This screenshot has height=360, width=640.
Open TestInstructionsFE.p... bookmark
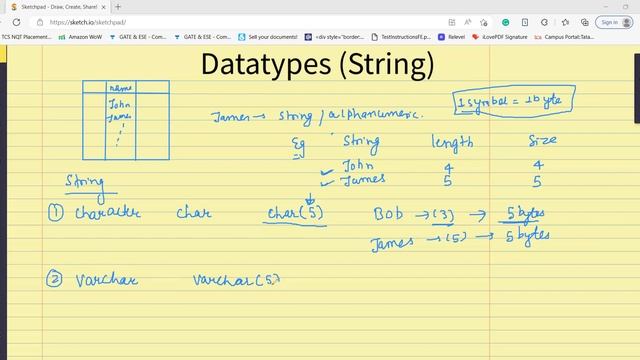tap(401, 37)
